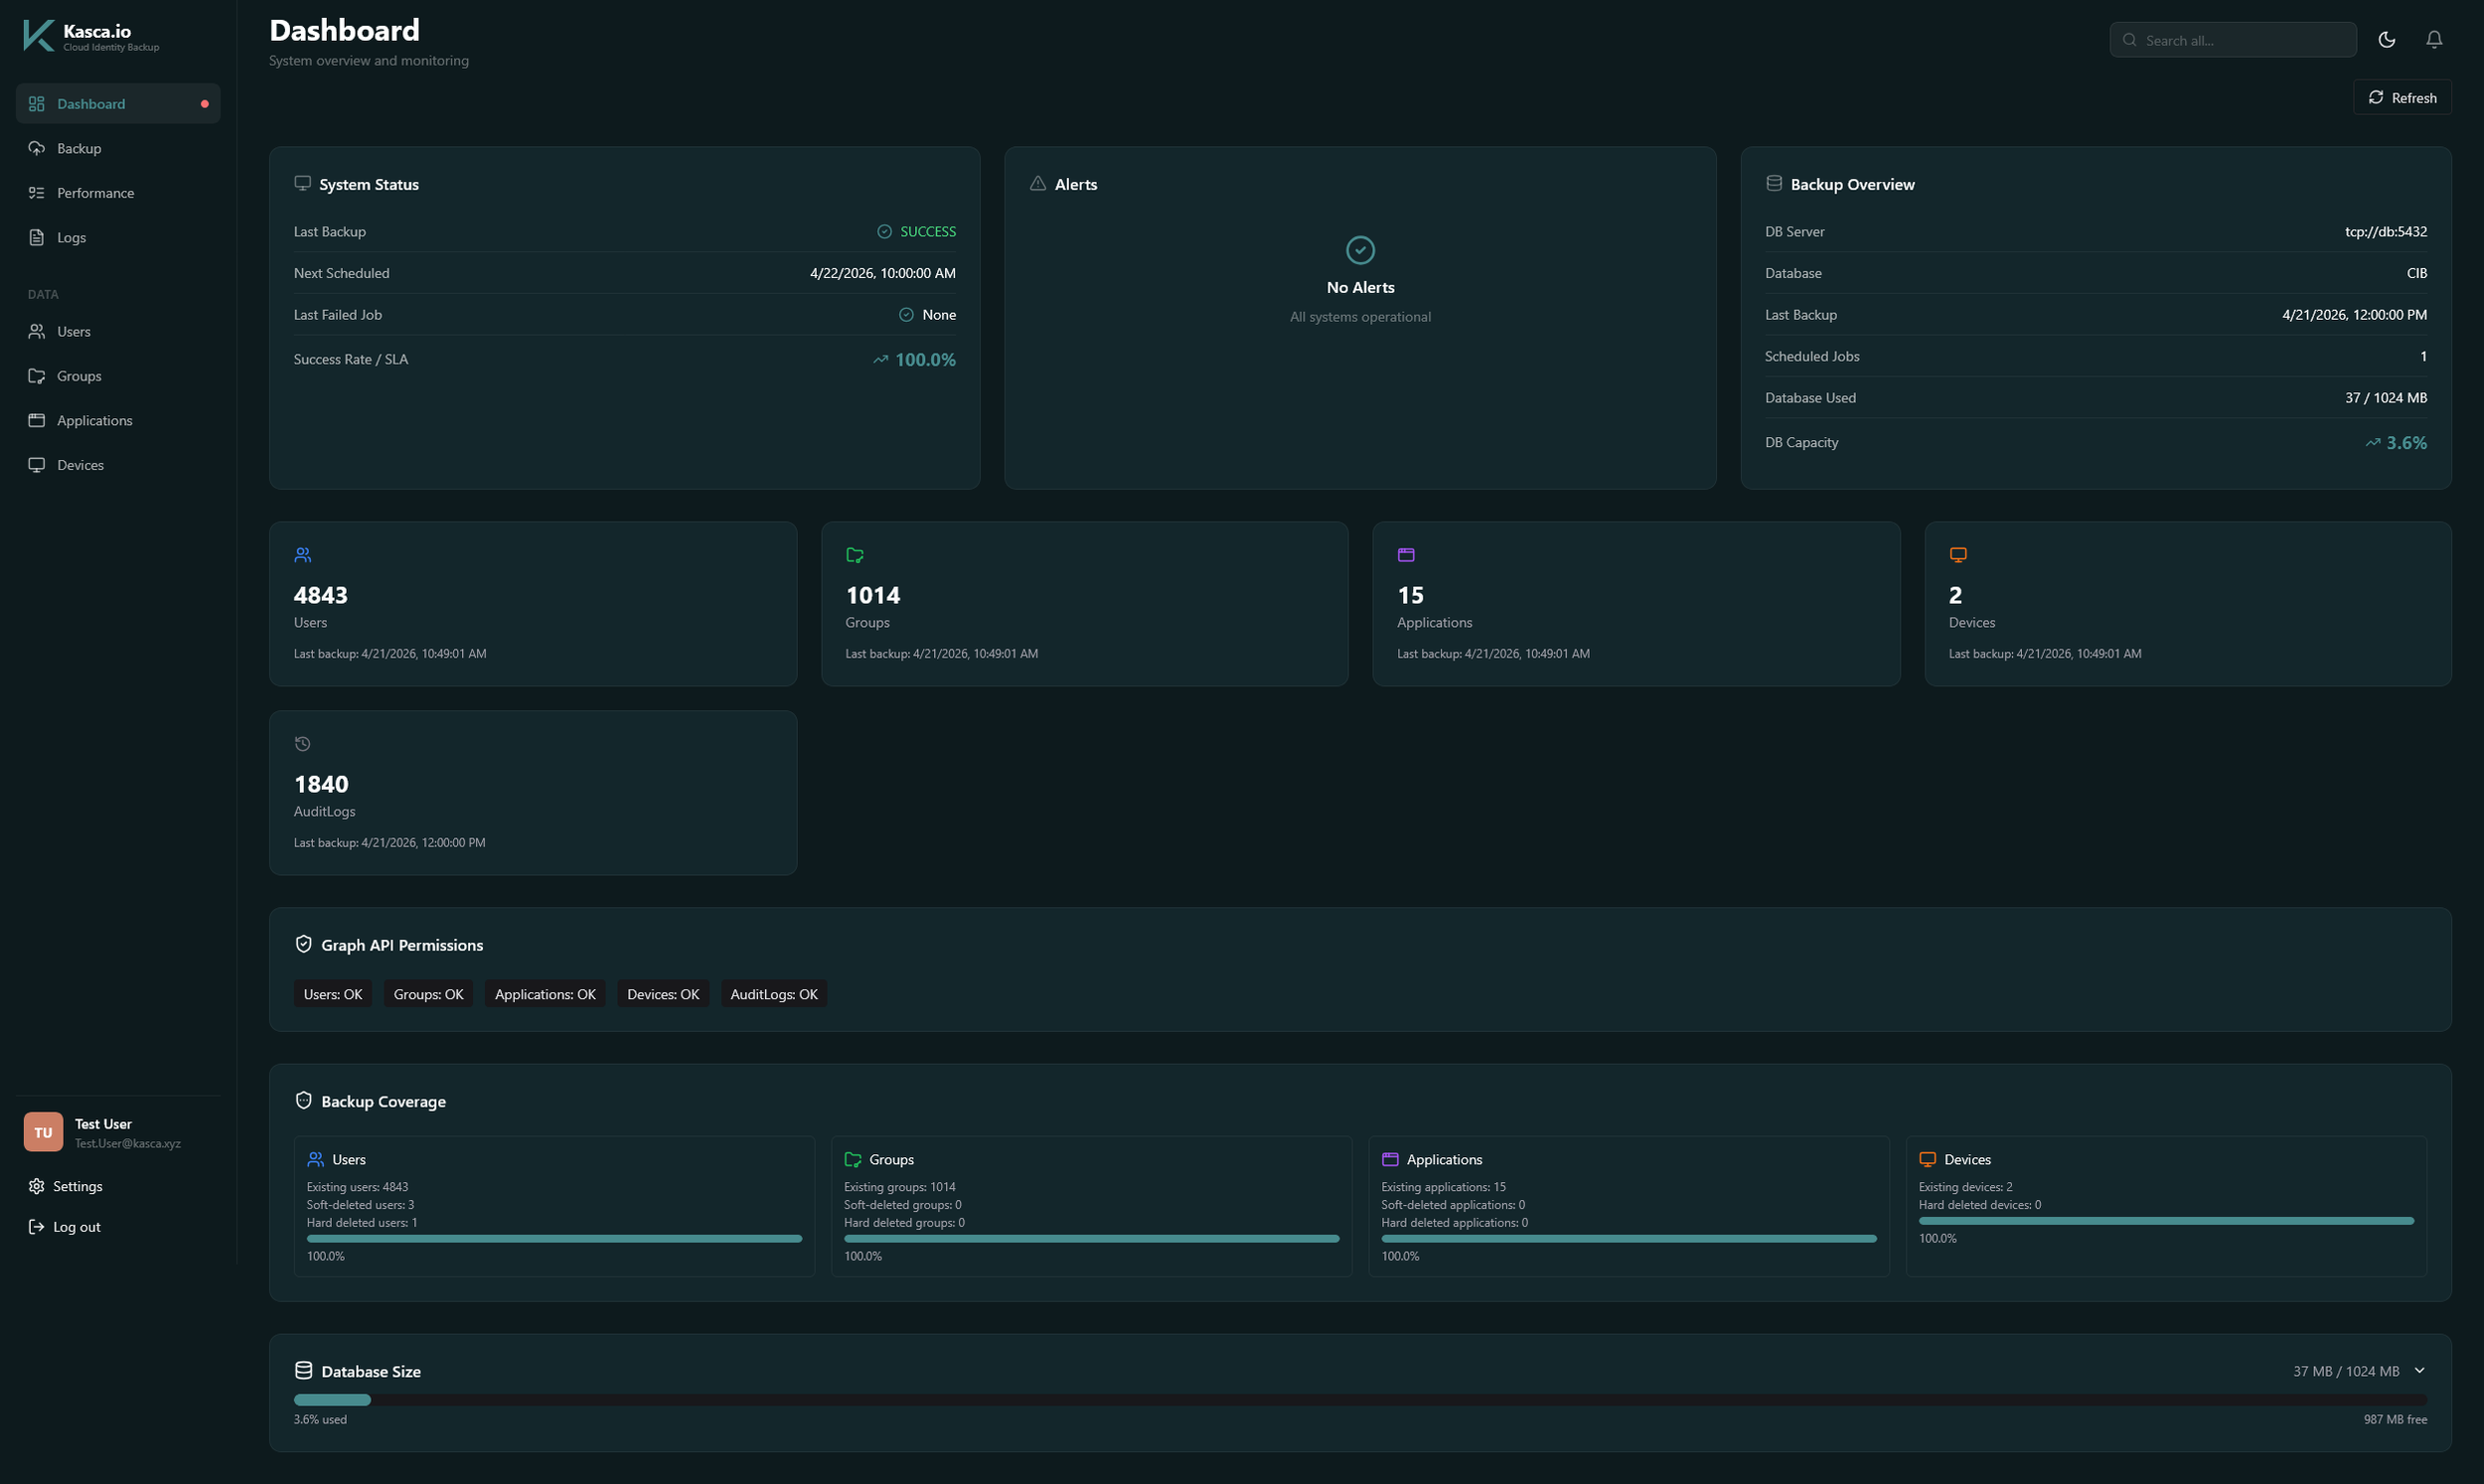Open Devices in the sidebar

coord(118,465)
